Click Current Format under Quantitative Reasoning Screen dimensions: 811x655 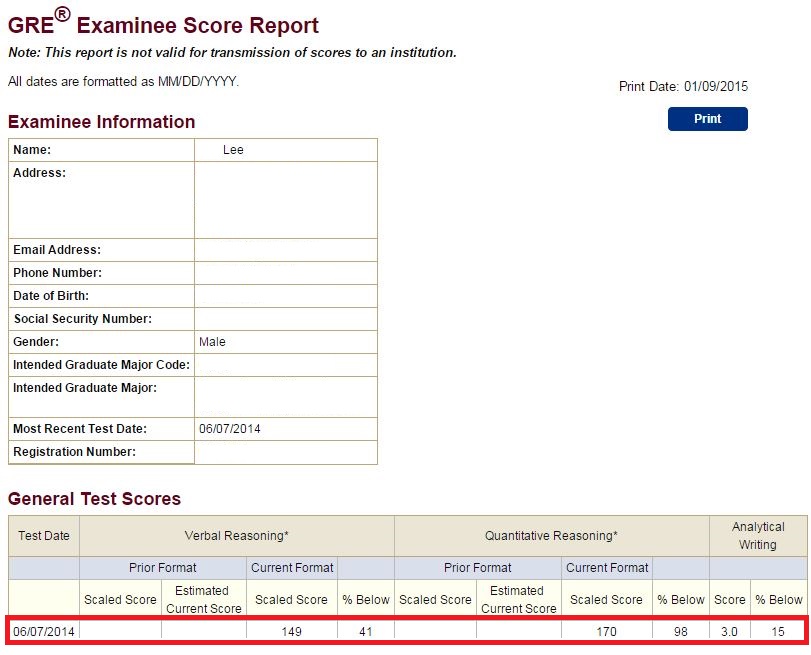click(607, 568)
